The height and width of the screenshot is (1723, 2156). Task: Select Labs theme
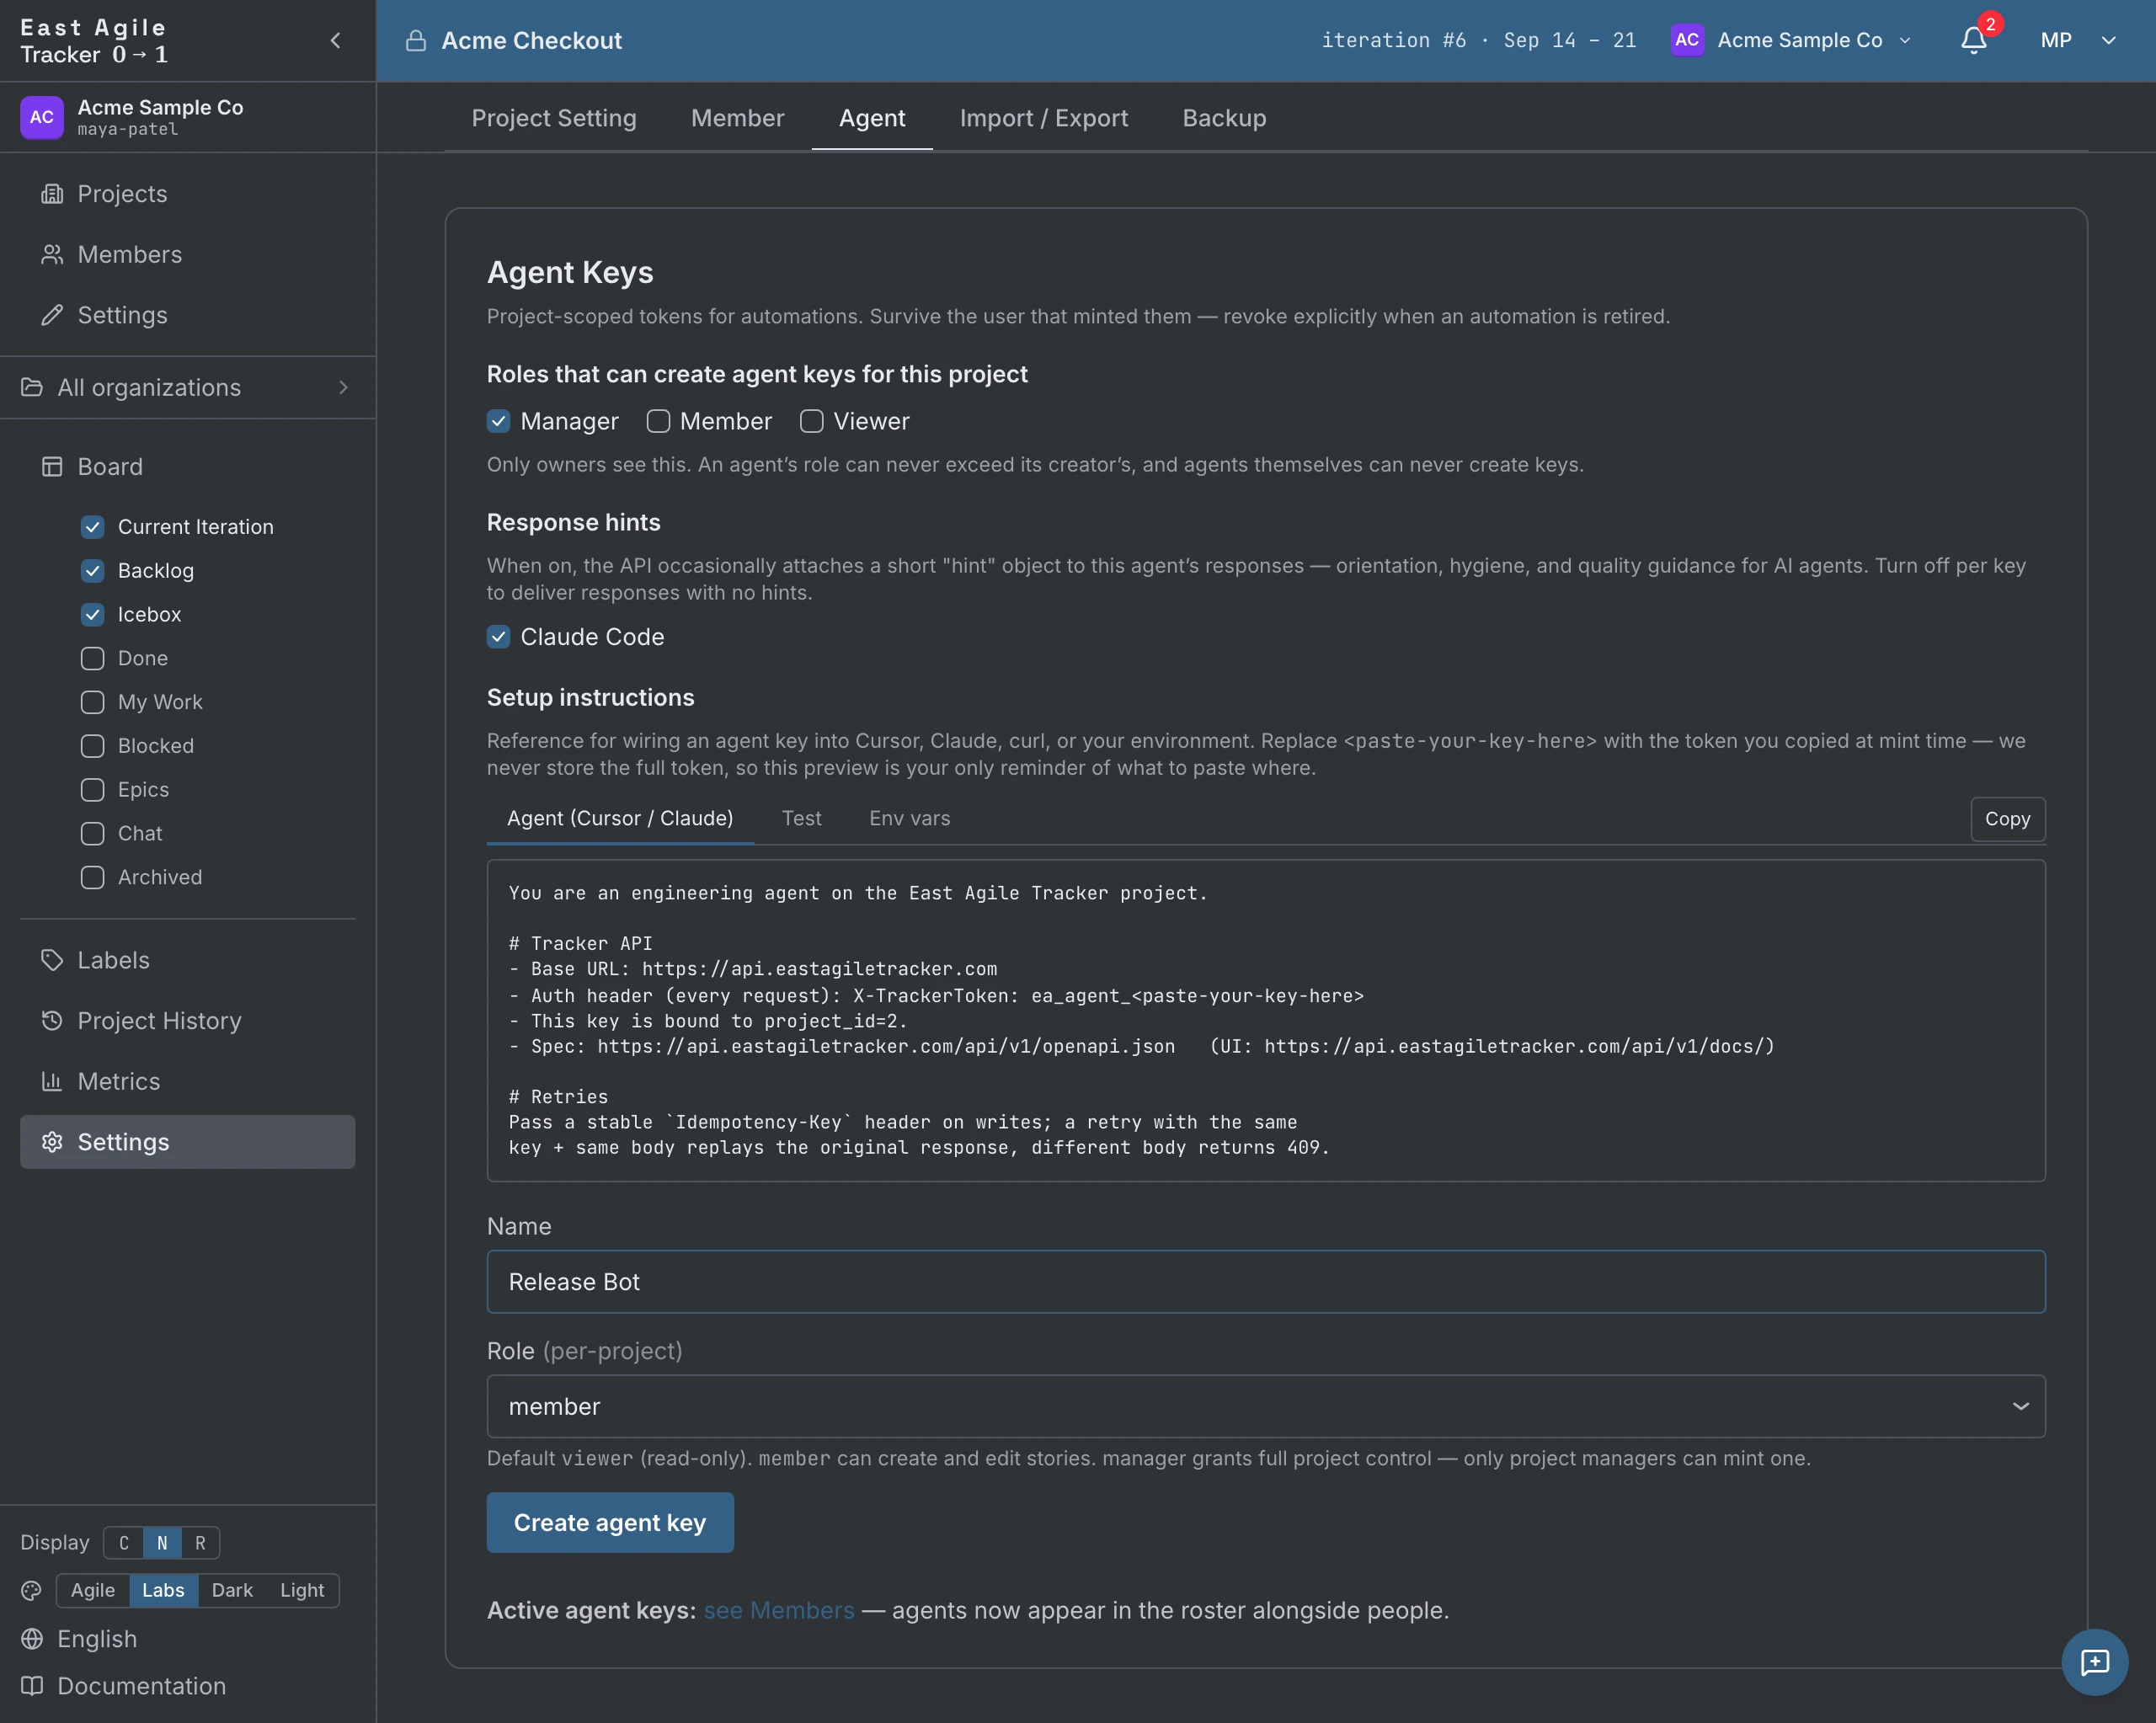163,1590
